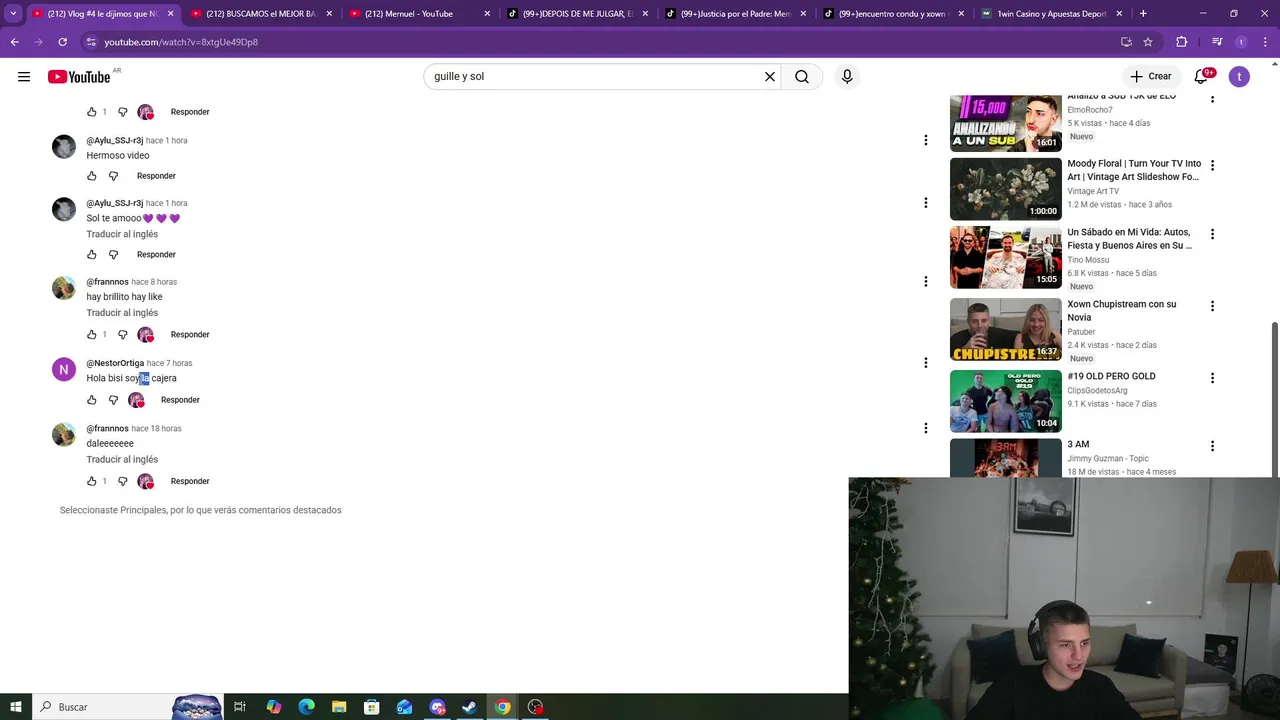Image resolution: width=1280 pixels, height=720 pixels.
Task: Open options menu for 'Sol te amooo' comment
Action: pyautogui.click(x=925, y=203)
